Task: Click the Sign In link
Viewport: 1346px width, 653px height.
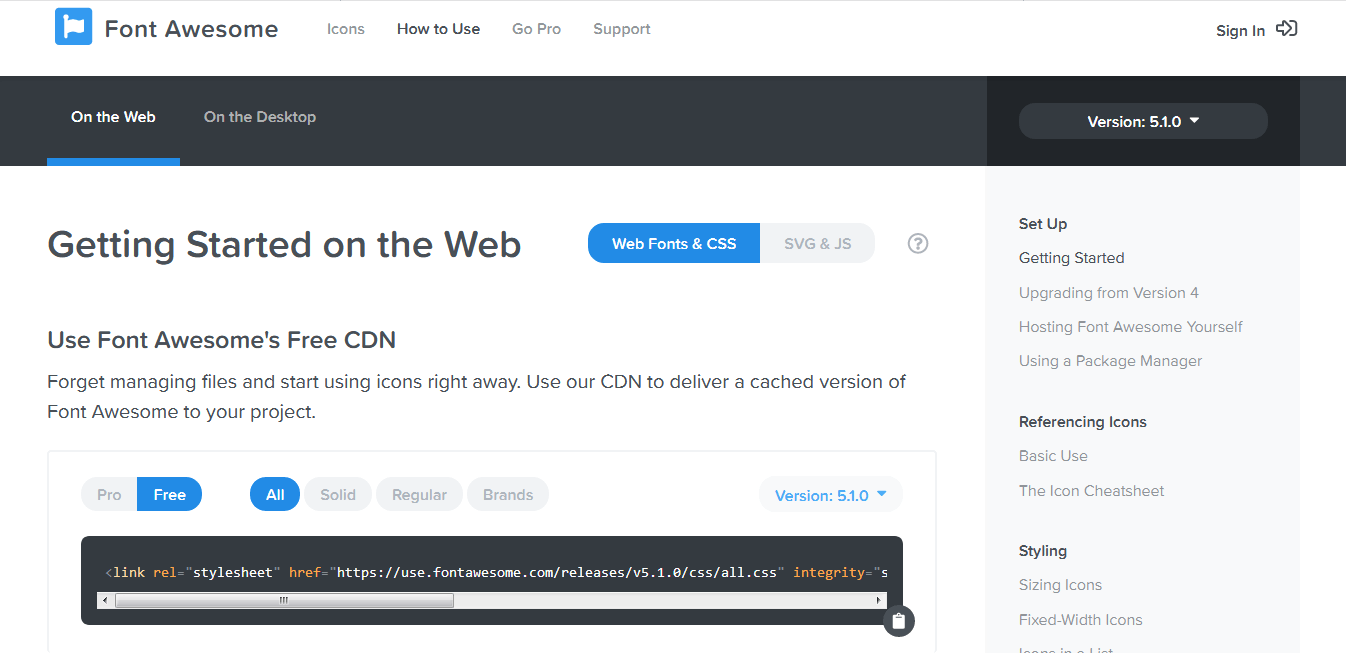Action: 1240,31
